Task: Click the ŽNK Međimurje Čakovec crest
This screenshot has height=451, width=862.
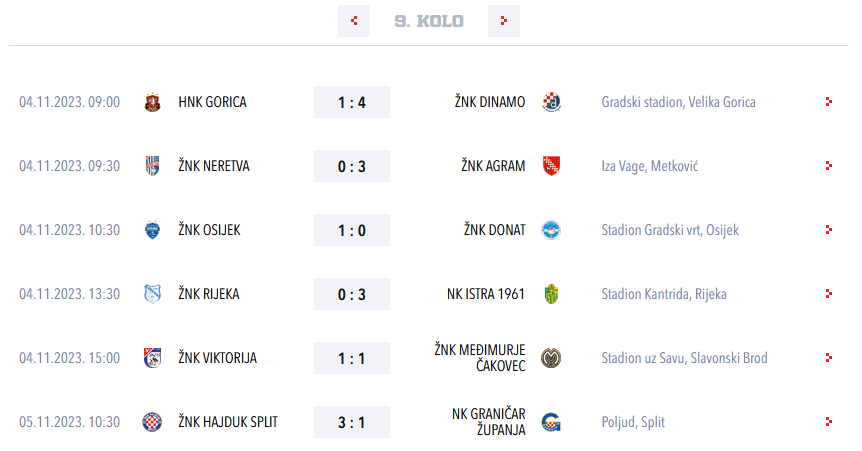Action: 551,358
